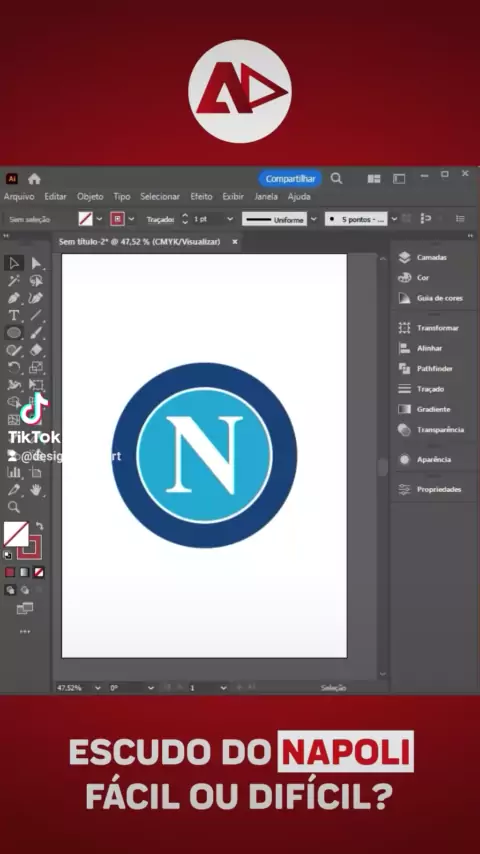Select the Width tool
Screen dimensions: 480x854
pos(14,385)
